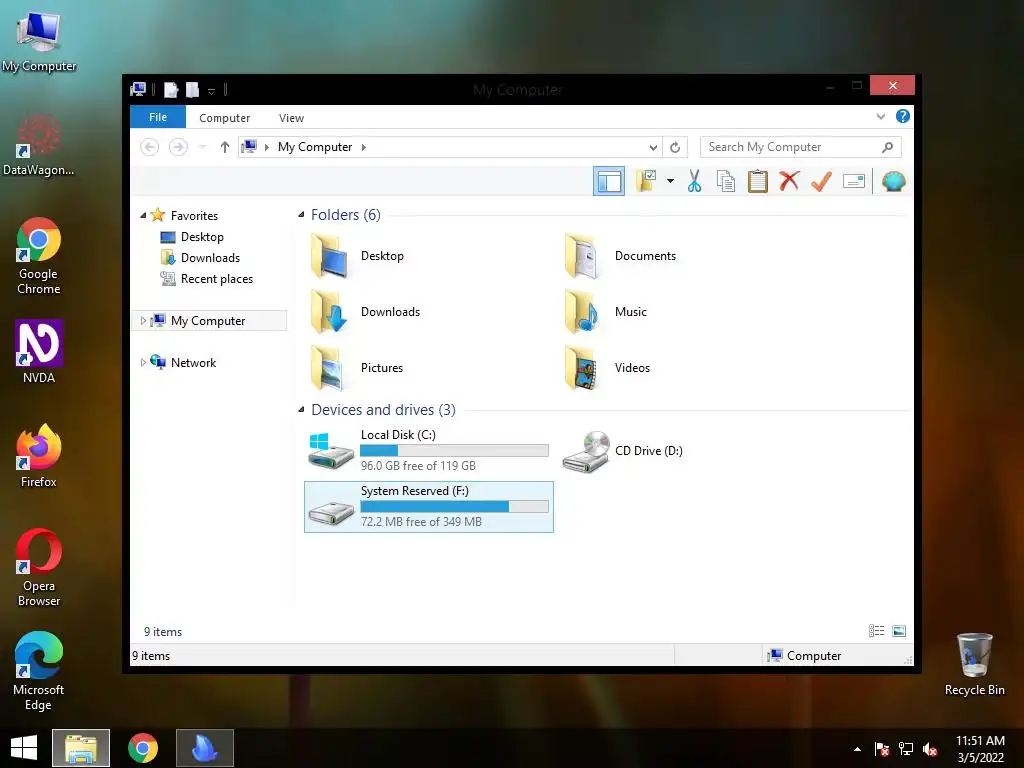Click the Classic Shell settings shell icon
The width and height of the screenshot is (1024, 768).
tap(893, 181)
